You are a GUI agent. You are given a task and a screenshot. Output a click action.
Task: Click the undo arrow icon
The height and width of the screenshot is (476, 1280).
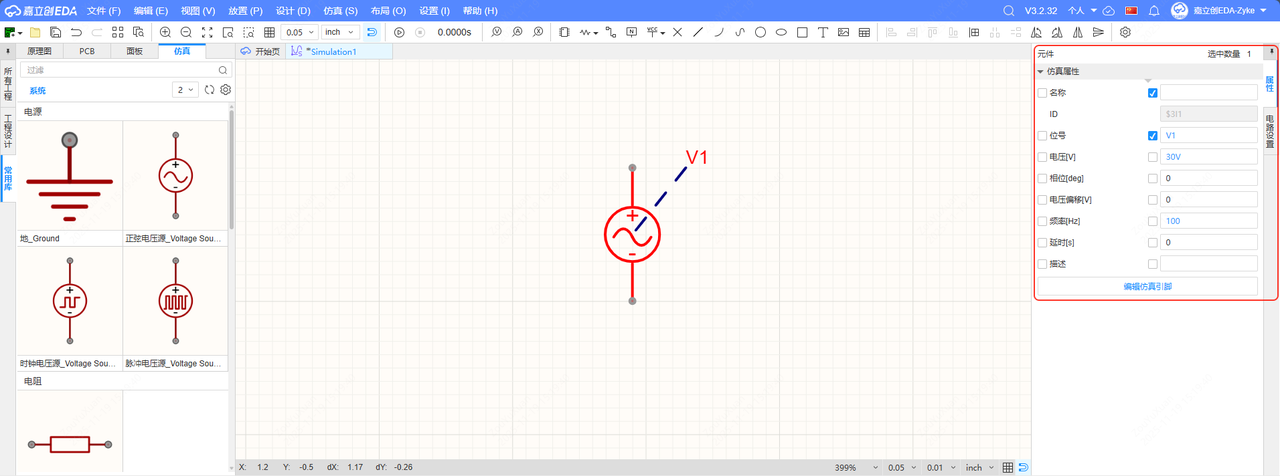(76, 32)
